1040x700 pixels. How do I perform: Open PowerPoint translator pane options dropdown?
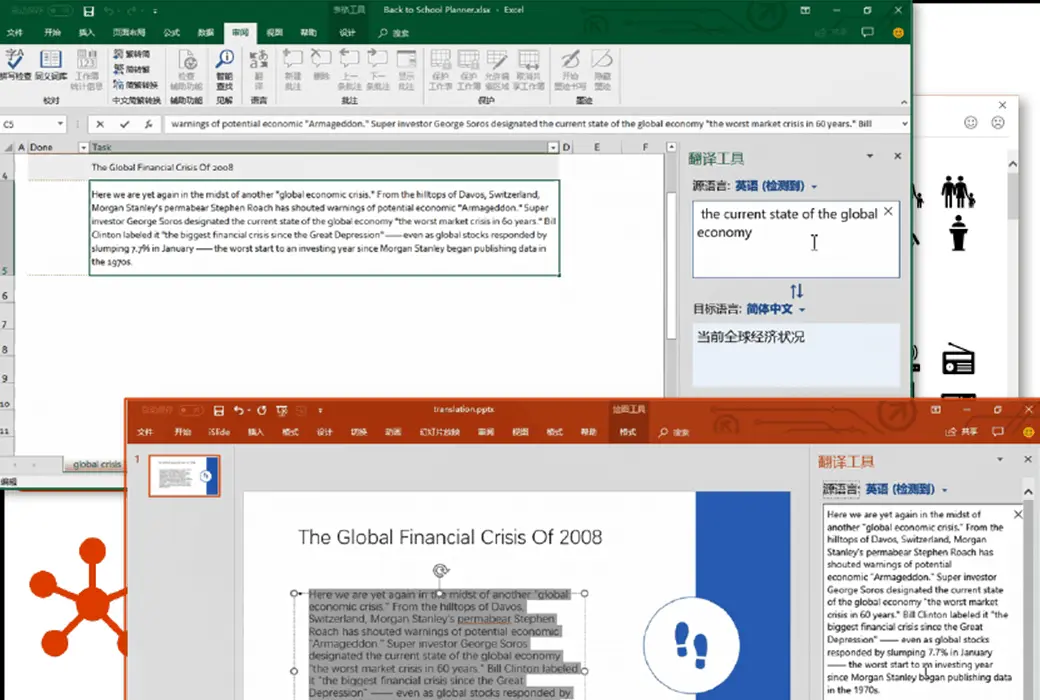click(1000, 460)
